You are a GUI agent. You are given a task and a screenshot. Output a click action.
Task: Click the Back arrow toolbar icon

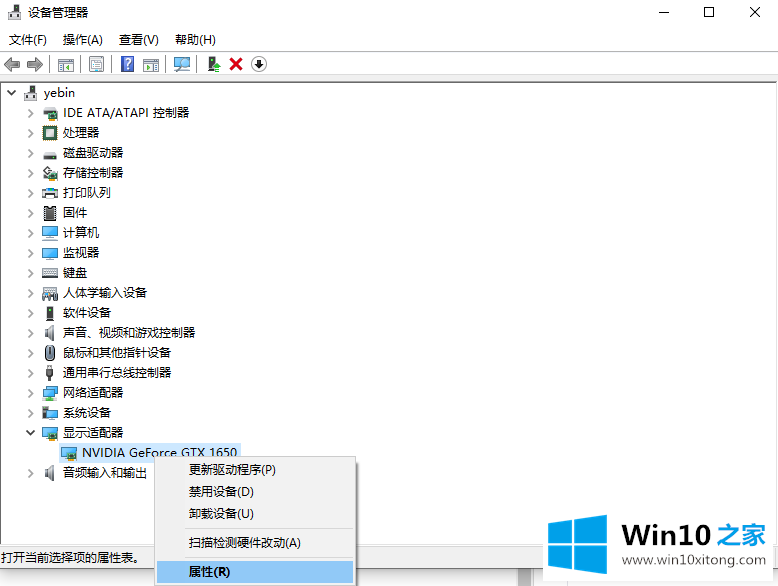pos(12,64)
